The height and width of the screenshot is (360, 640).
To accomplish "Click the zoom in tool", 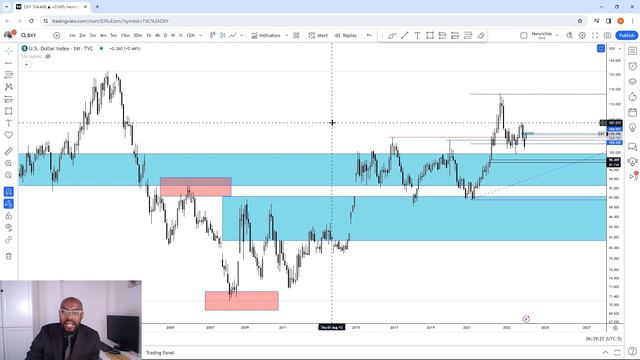I will point(9,163).
